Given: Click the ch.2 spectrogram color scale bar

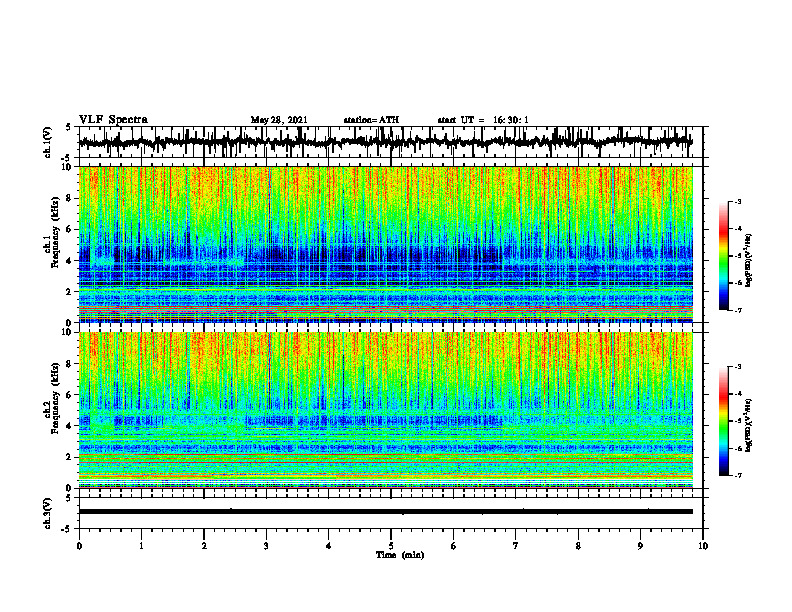Looking at the screenshot, I should point(723,421).
